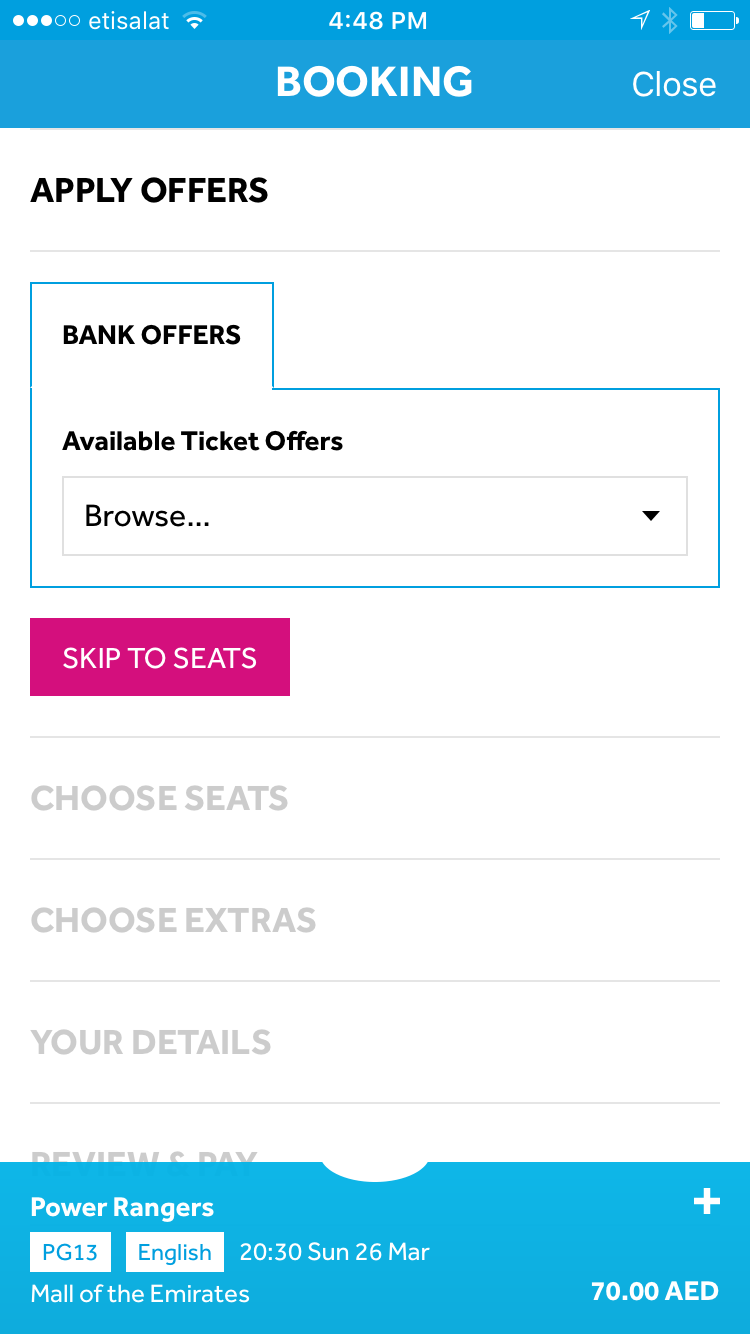Click the SKIP TO SEATS button
The width and height of the screenshot is (750, 1334).
(x=160, y=657)
